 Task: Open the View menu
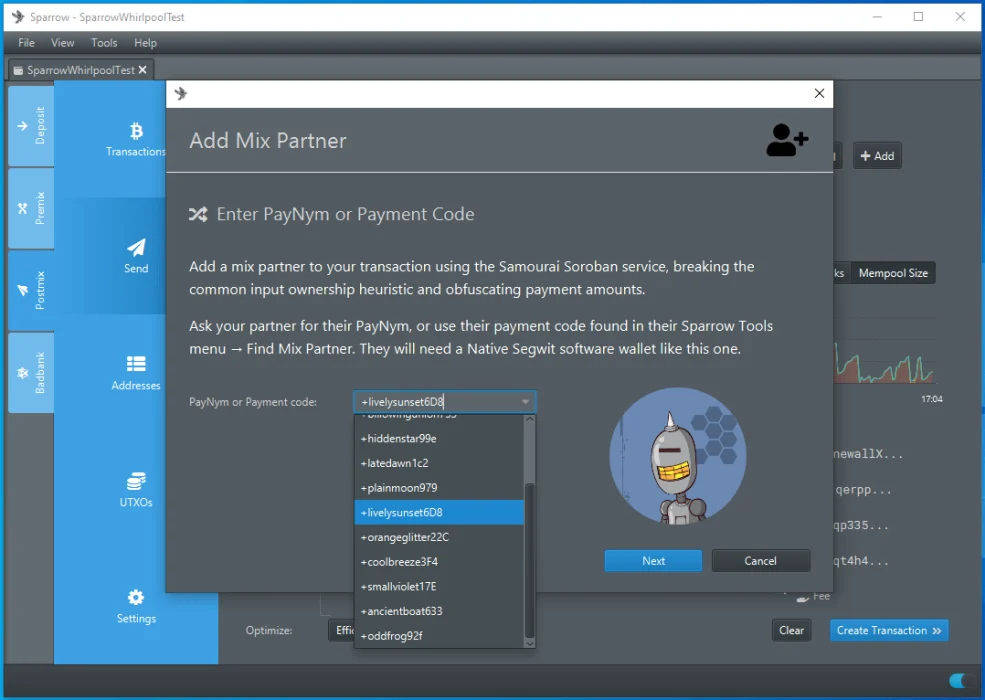[63, 43]
